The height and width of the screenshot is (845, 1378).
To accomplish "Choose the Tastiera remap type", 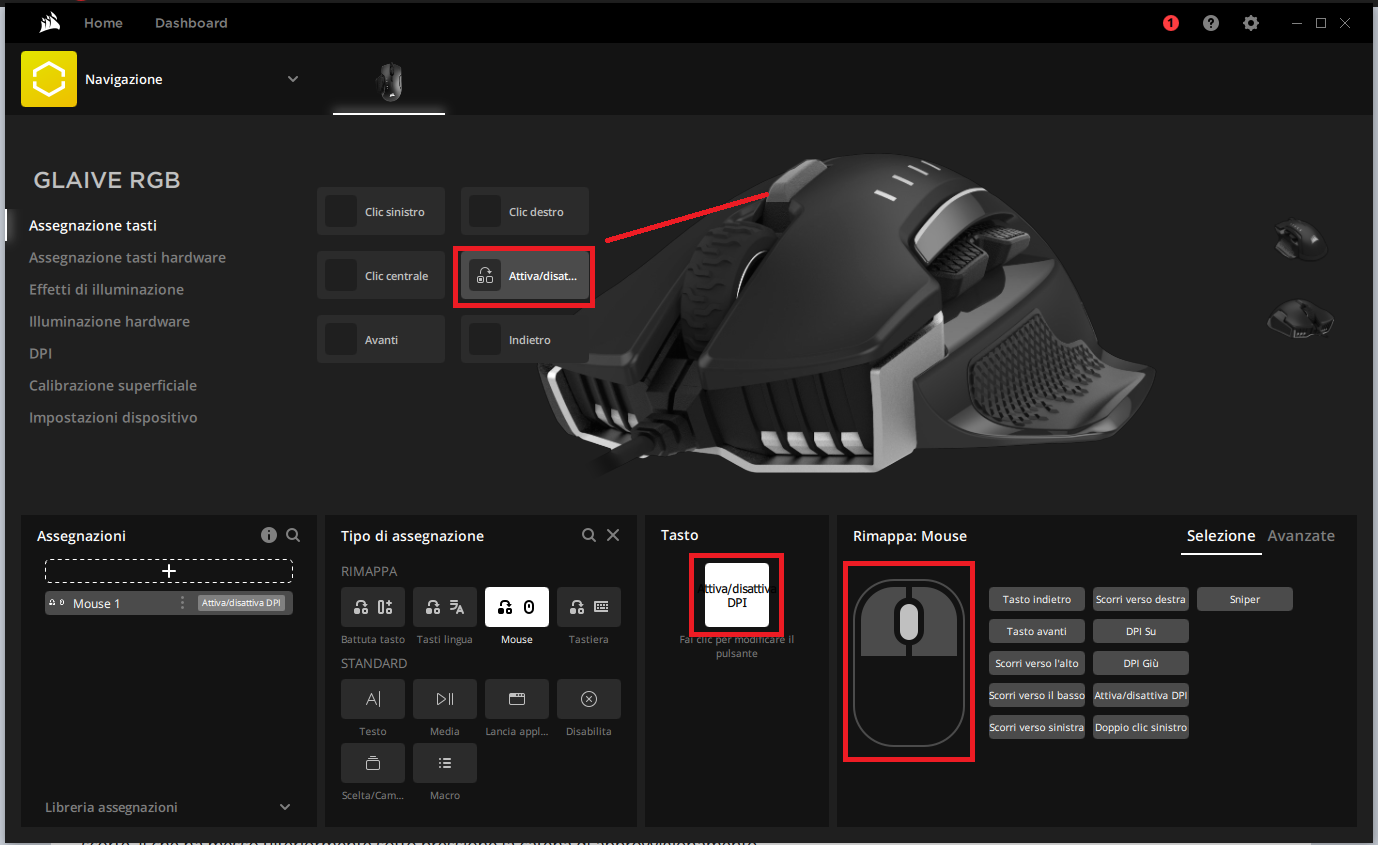I will tap(589, 607).
